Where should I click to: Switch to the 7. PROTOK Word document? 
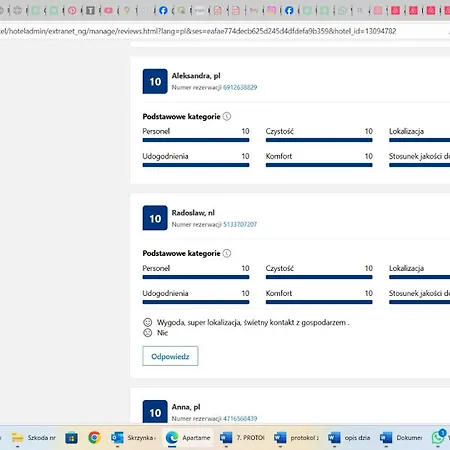[242, 437]
